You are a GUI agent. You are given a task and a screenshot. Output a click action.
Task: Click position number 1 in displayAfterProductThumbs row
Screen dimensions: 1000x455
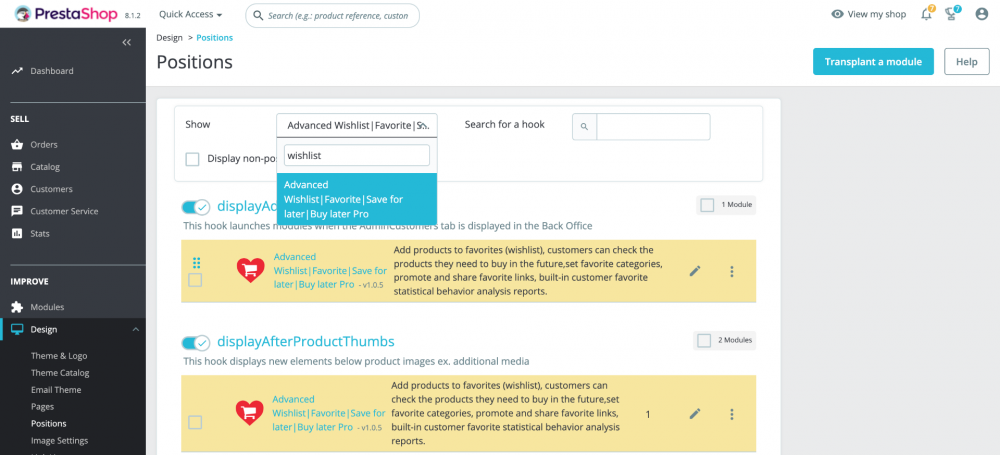[648, 414]
